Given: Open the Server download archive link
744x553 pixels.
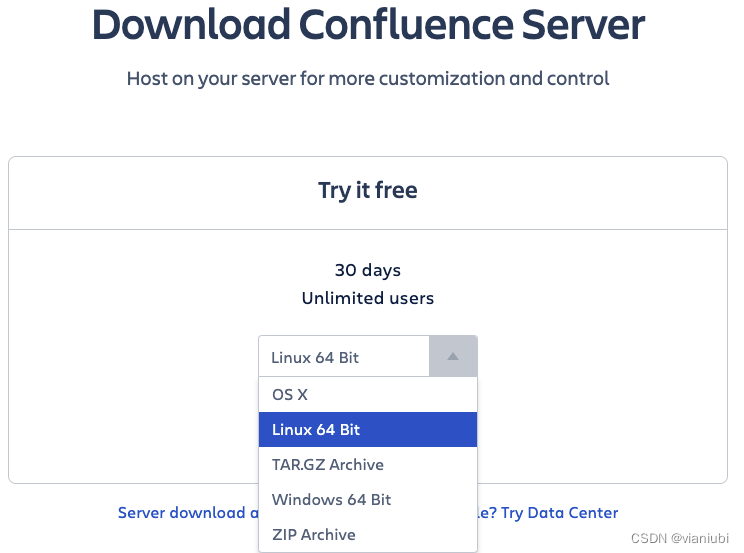Looking at the screenshot, I should click(x=188, y=513).
